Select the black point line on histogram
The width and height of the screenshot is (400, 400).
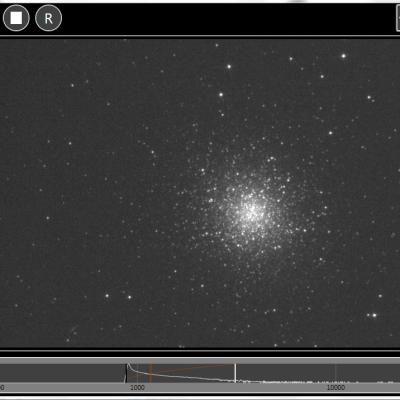(x=126, y=373)
